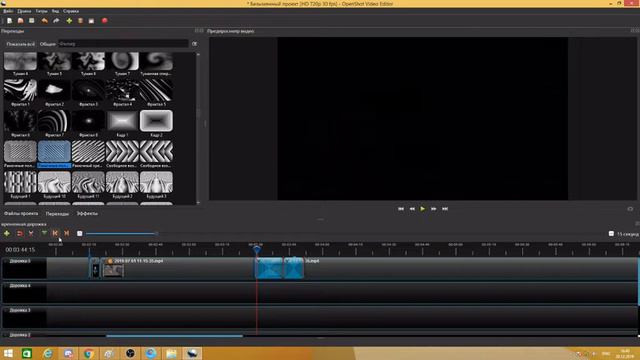Open the Правка menu
Viewport: 640px width, 360px height.
tap(24, 11)
